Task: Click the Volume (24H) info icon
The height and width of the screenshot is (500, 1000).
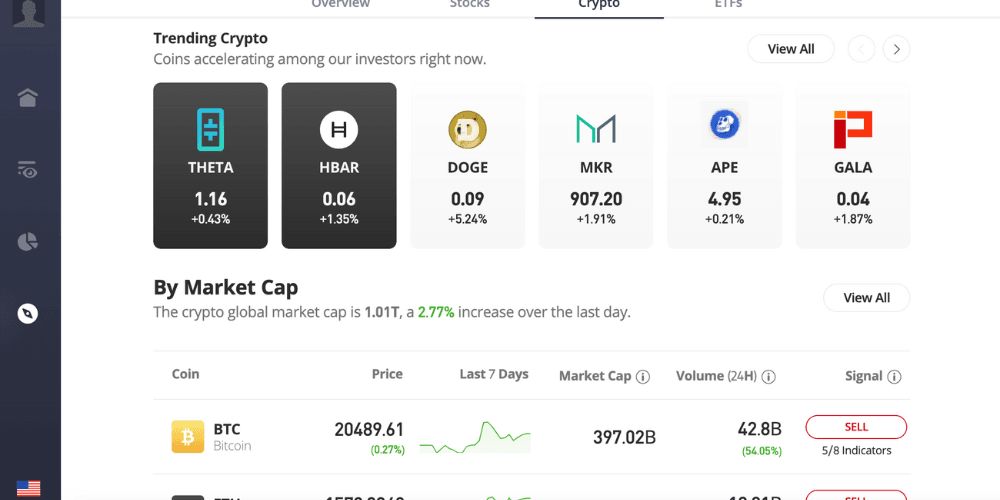Action: (x=769, y=377)
